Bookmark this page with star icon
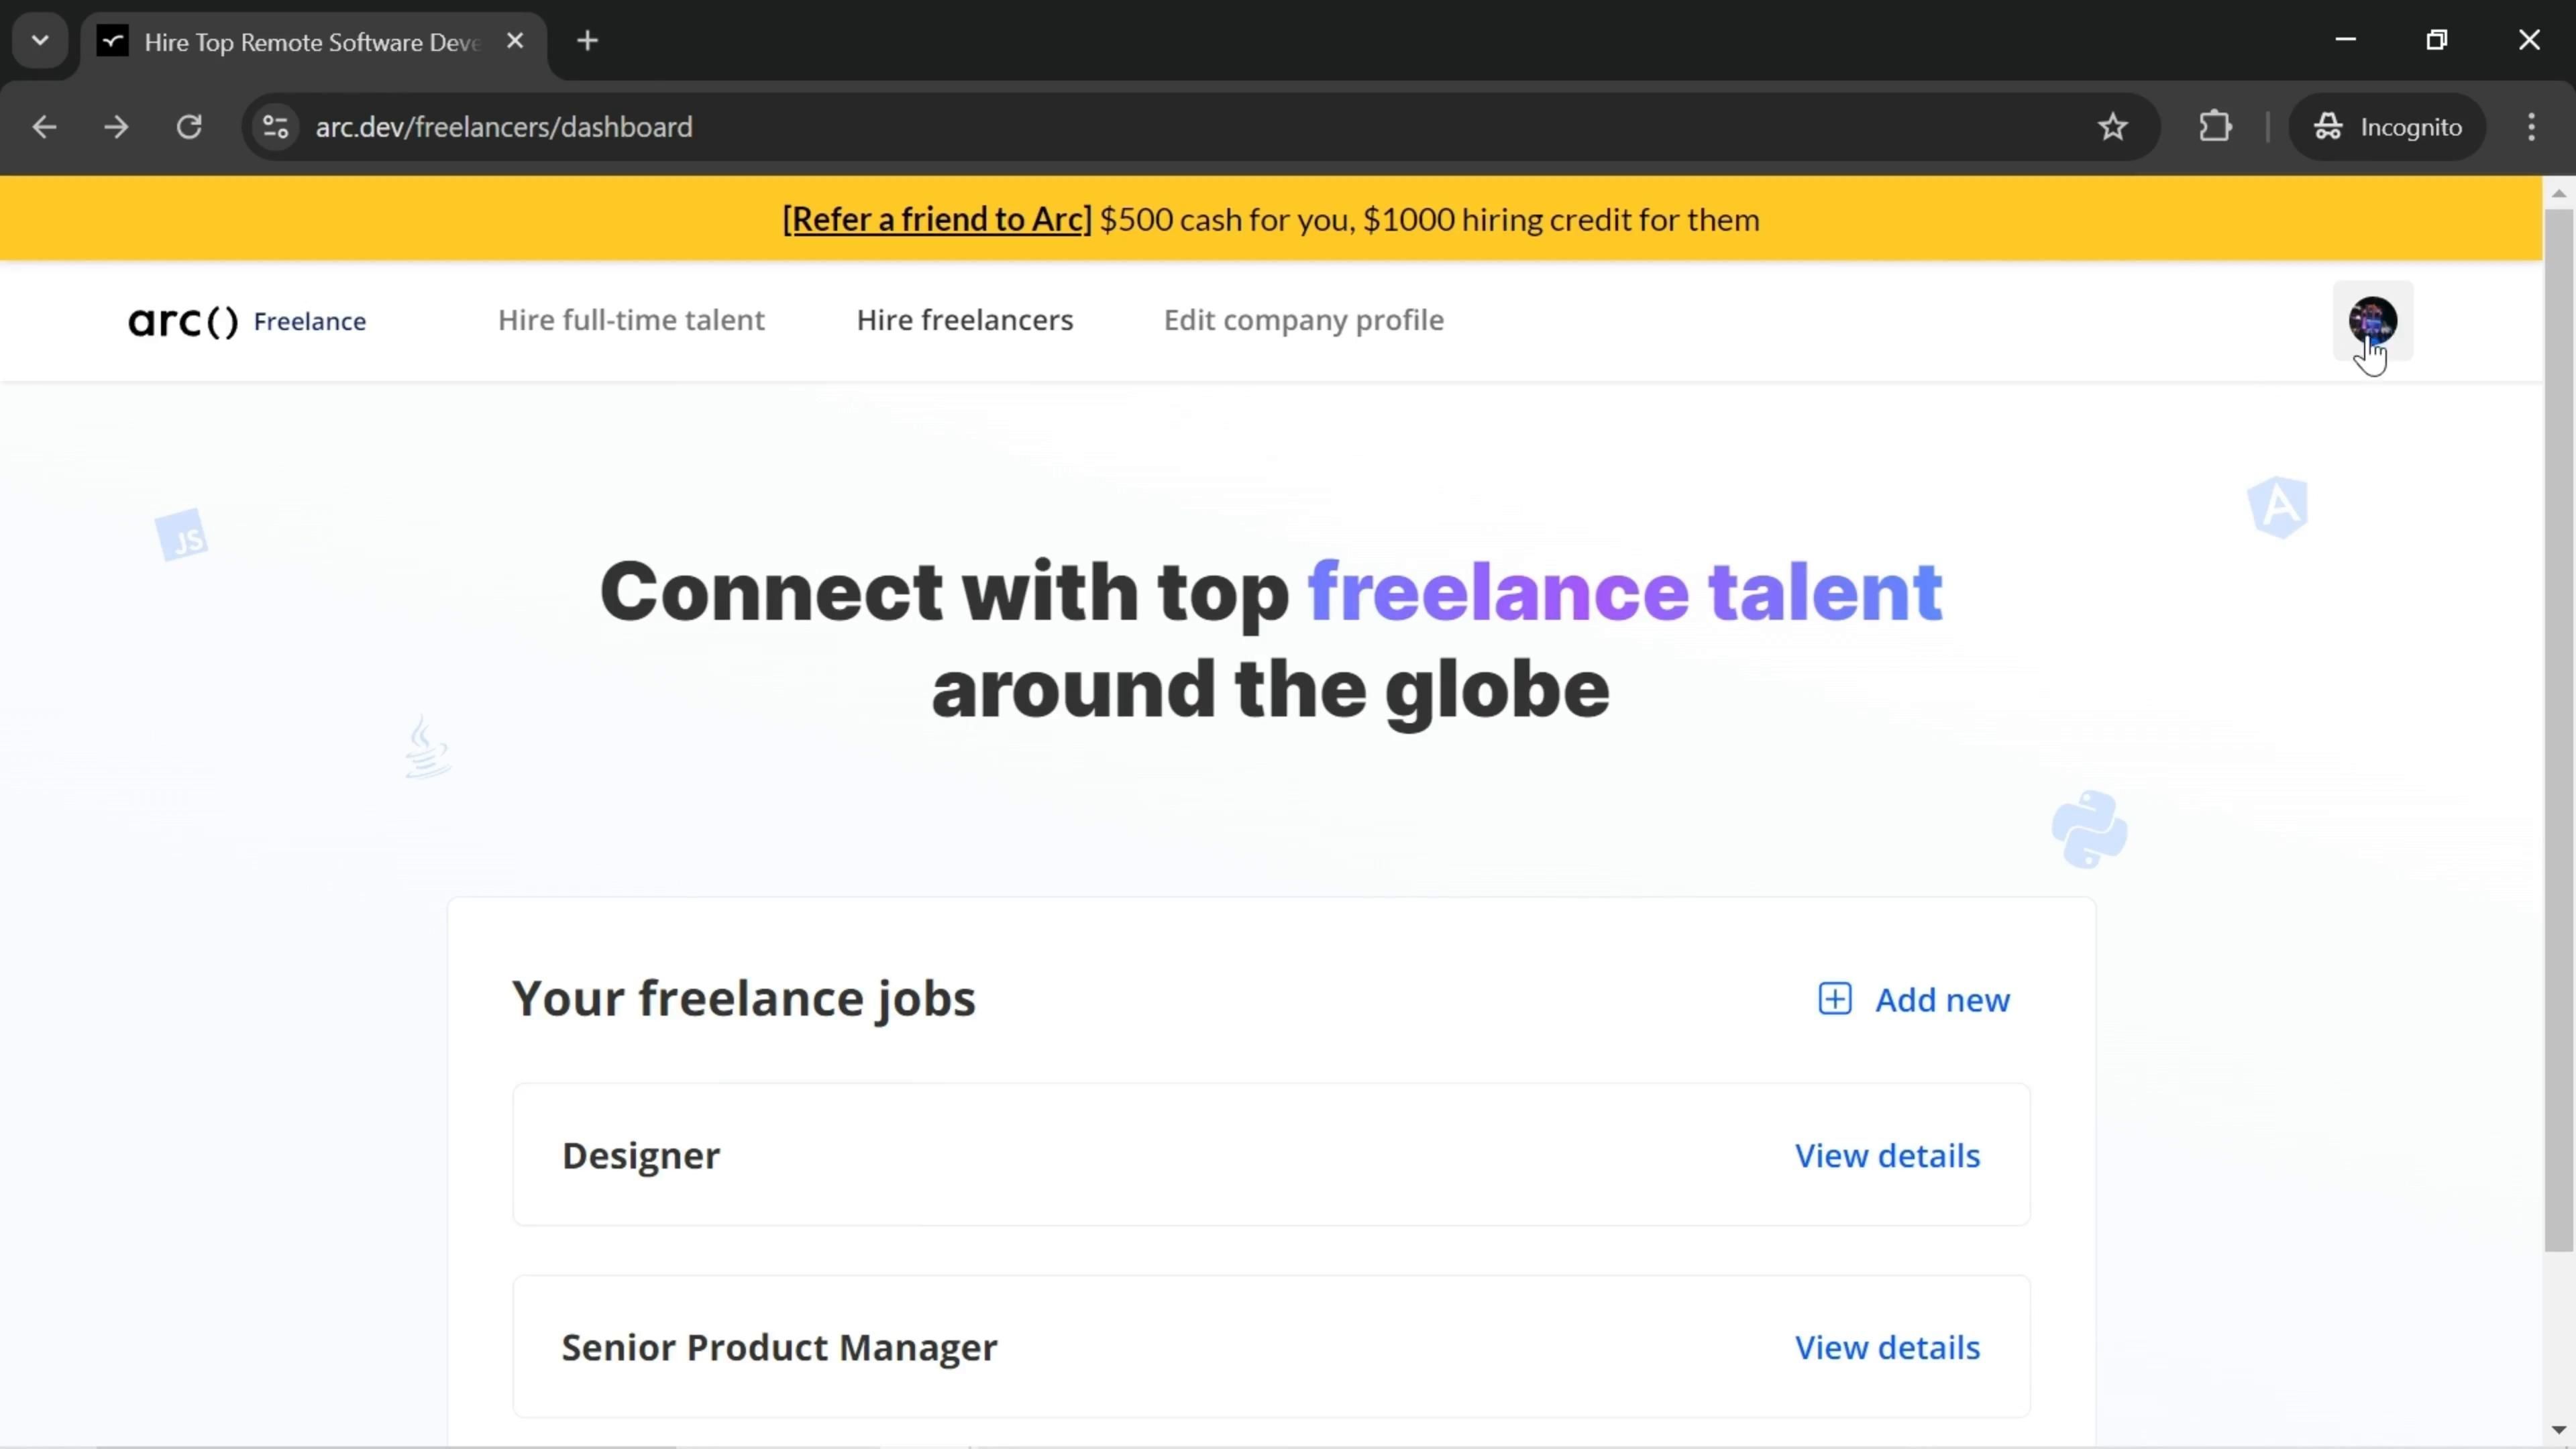This screenshot has width=2576, height=1449. pos(2112,127)
